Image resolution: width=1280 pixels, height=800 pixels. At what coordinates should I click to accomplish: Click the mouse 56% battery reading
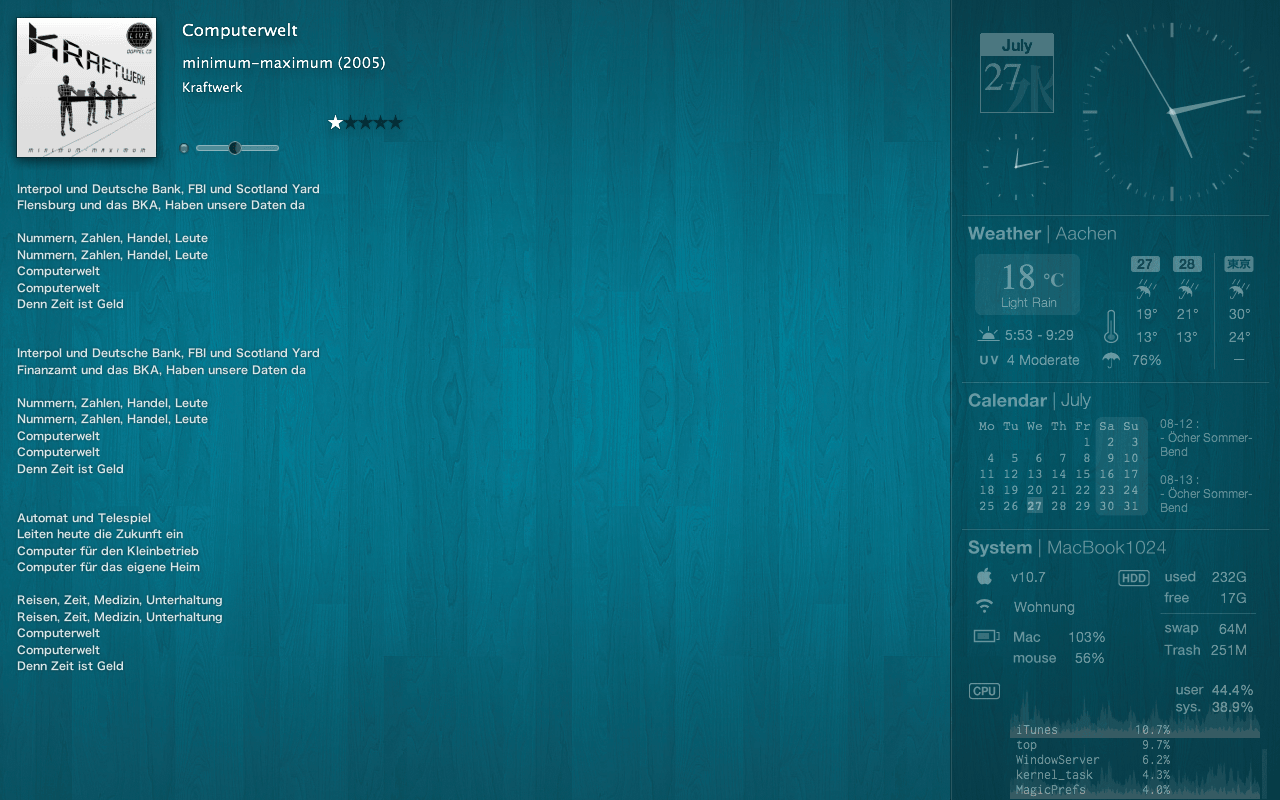[1058, 658]
